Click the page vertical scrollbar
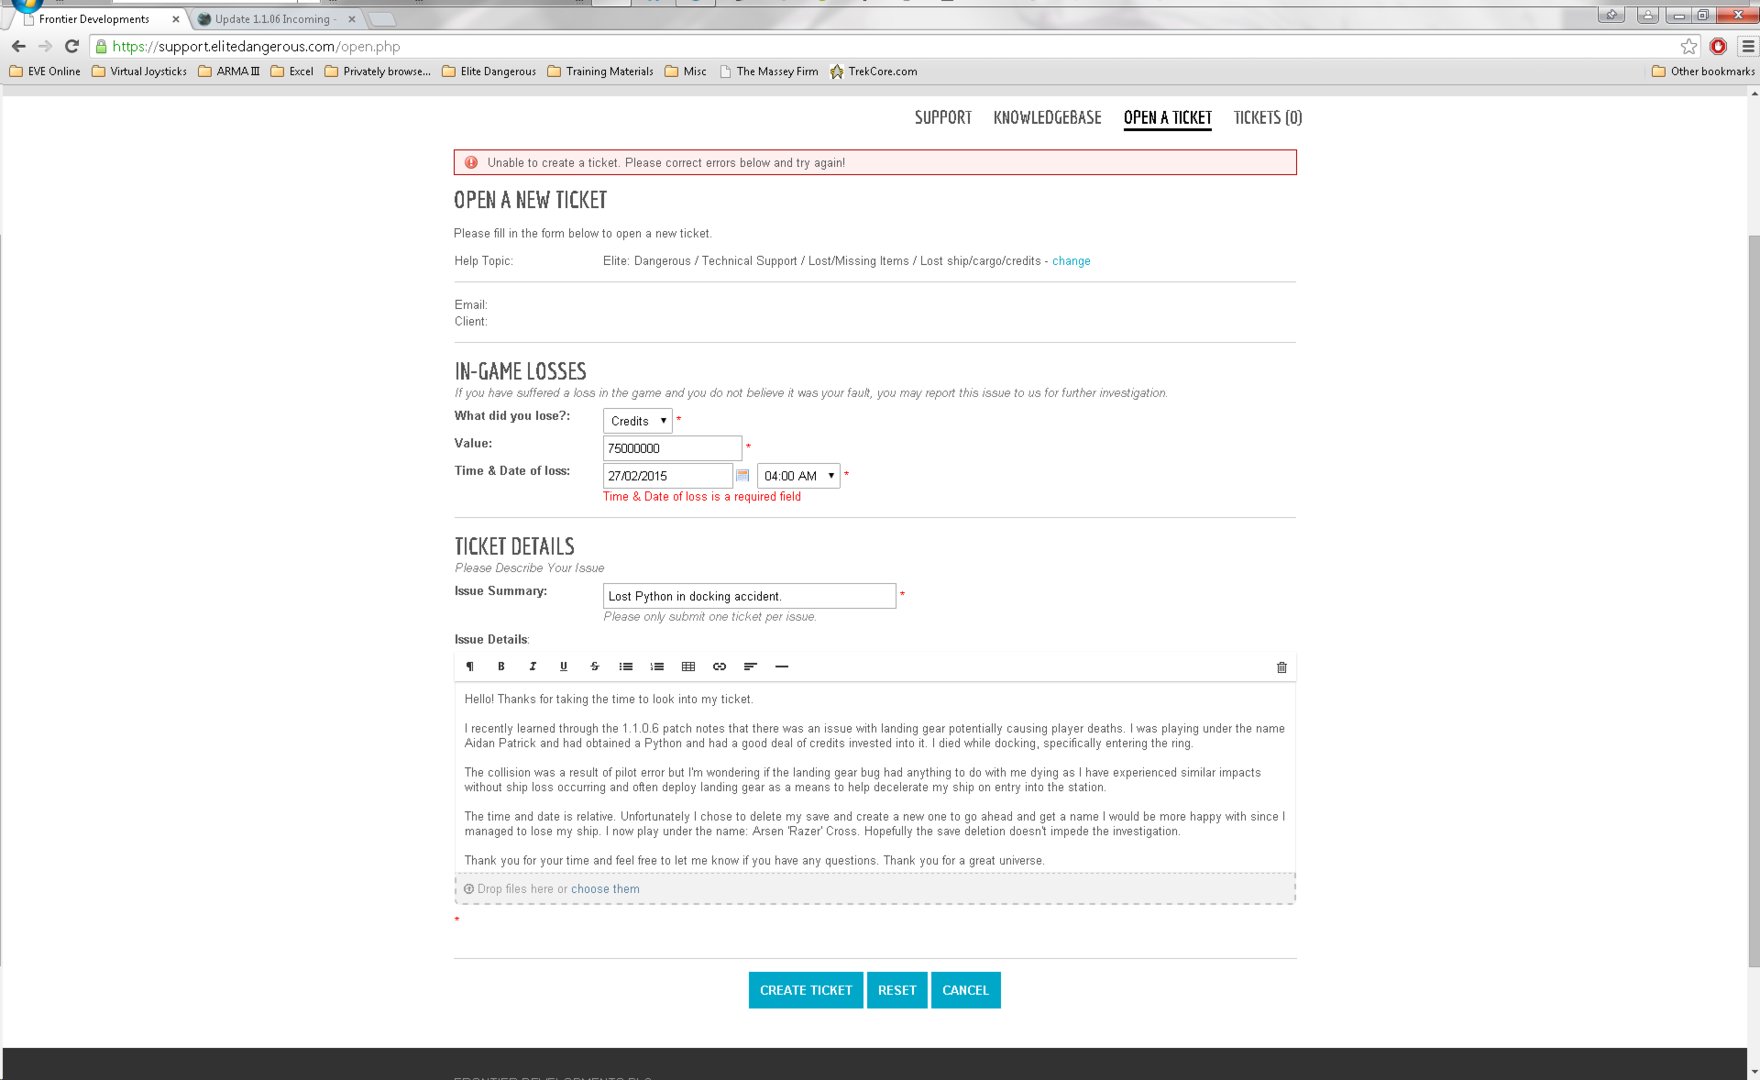Viewport: 1760px width, 1080px height. (x=1753, y=600)
